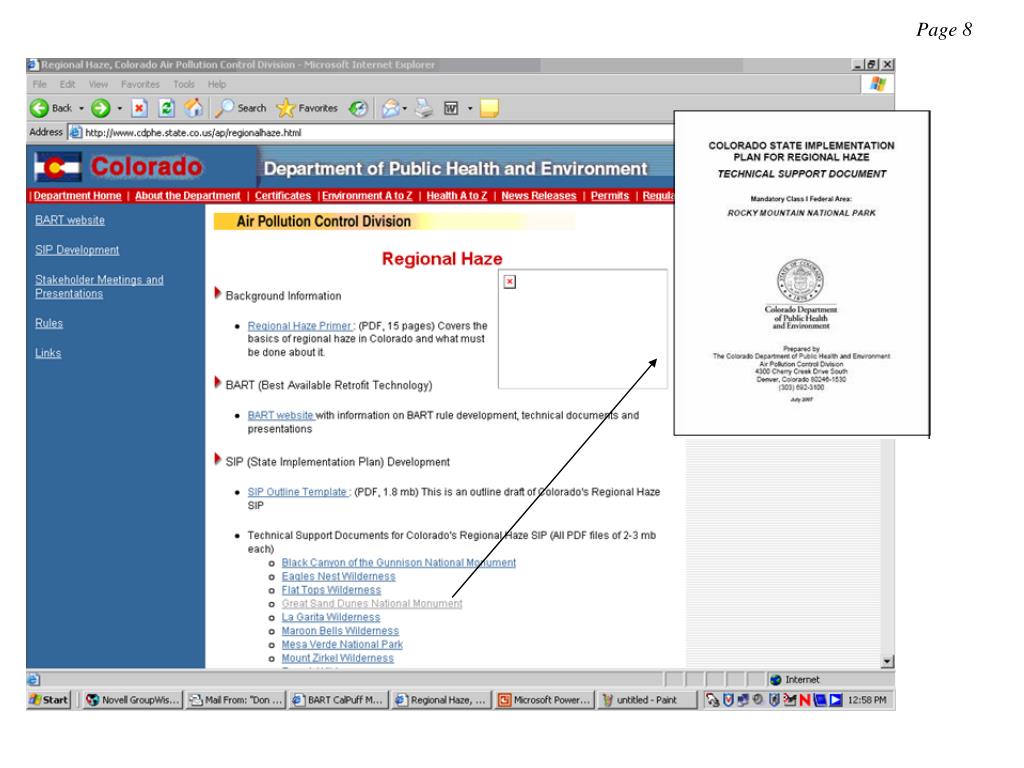This screenshot has height=768, width=1024.
Task: Switch to Mail From taskbar item
Action: pos(236,700)
